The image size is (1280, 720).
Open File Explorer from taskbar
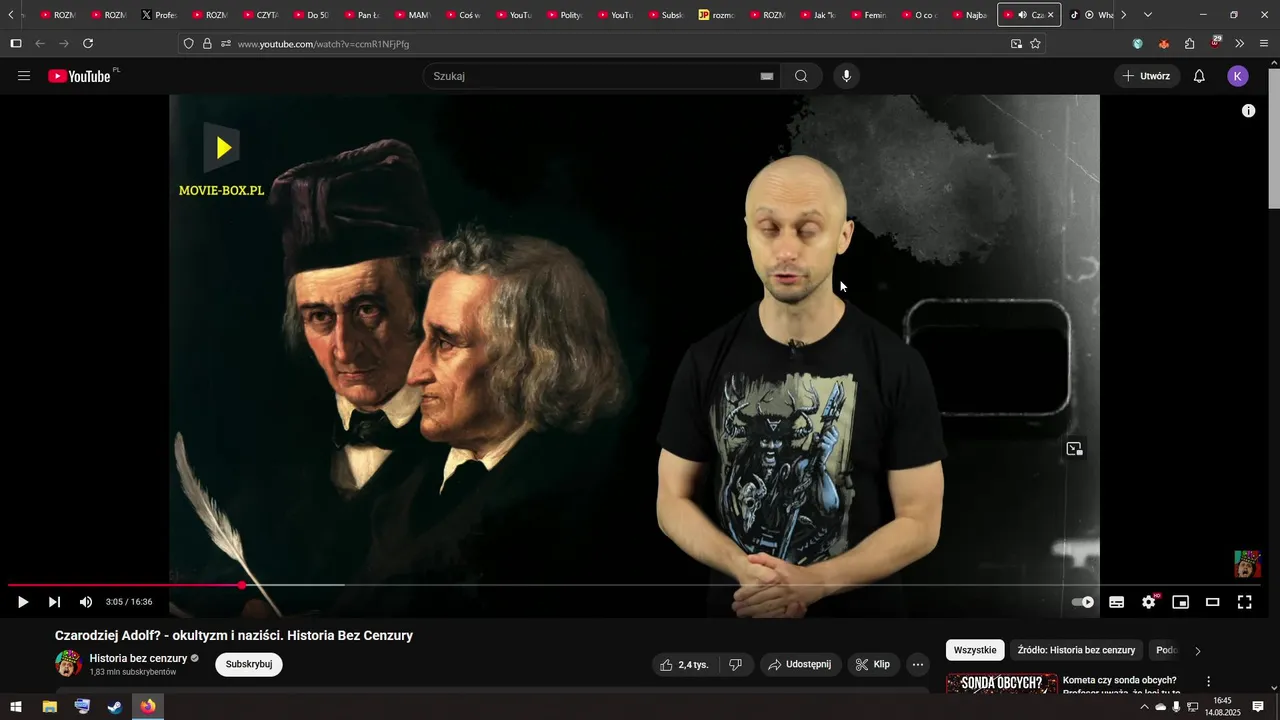[49, 707]
